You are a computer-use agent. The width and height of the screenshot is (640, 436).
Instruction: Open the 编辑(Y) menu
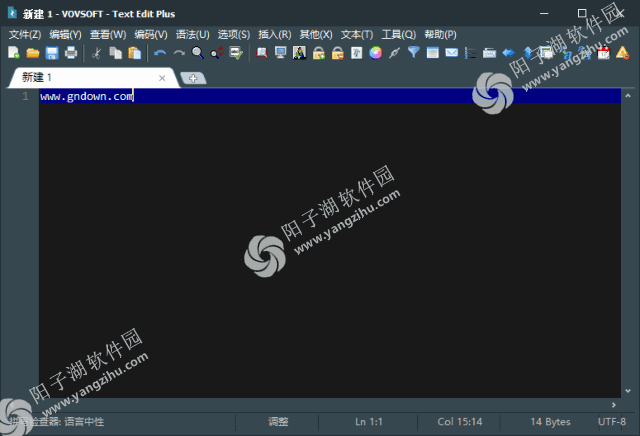[65, 35]
